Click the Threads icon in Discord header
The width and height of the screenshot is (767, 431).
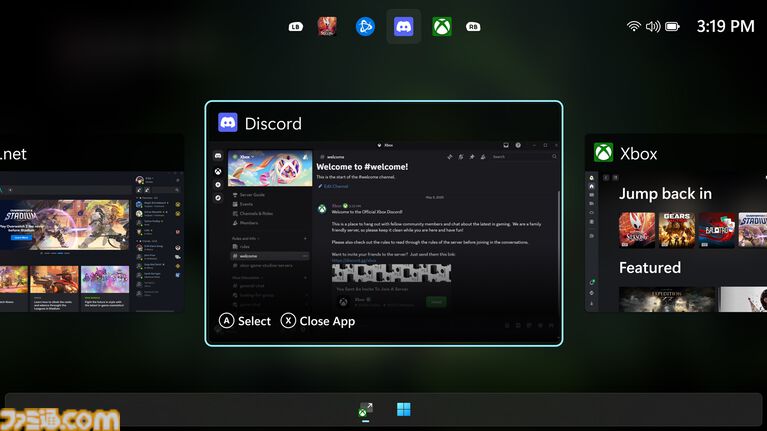click(450, 157)
